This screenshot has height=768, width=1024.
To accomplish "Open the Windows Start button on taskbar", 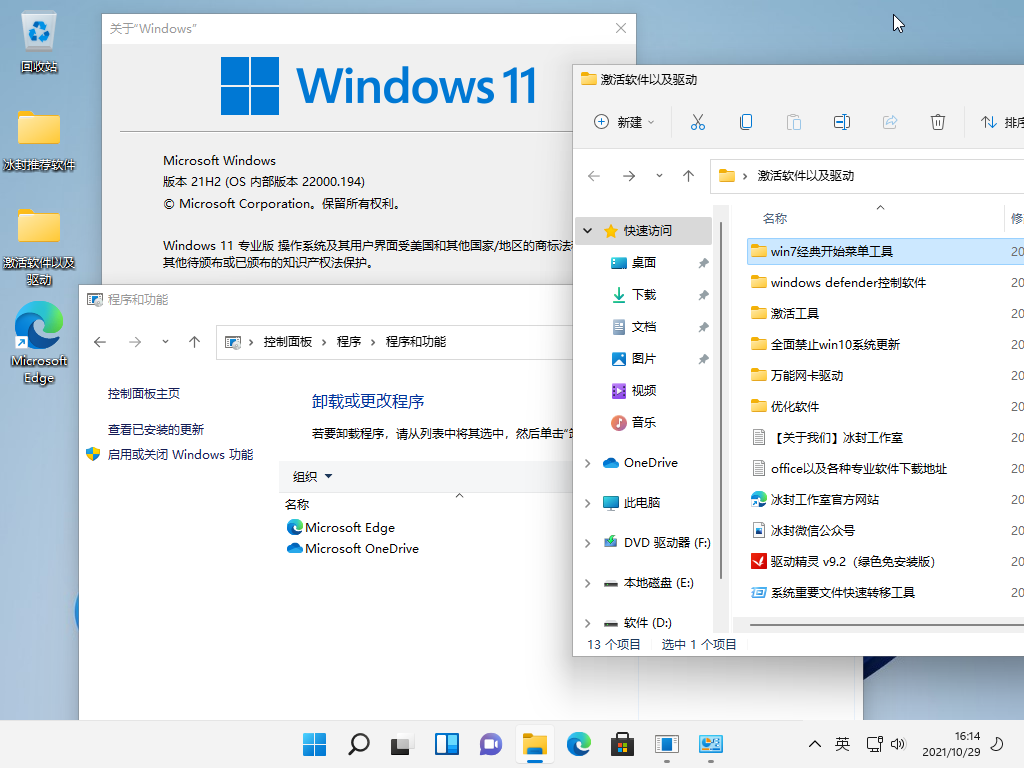I will (314, 744).
